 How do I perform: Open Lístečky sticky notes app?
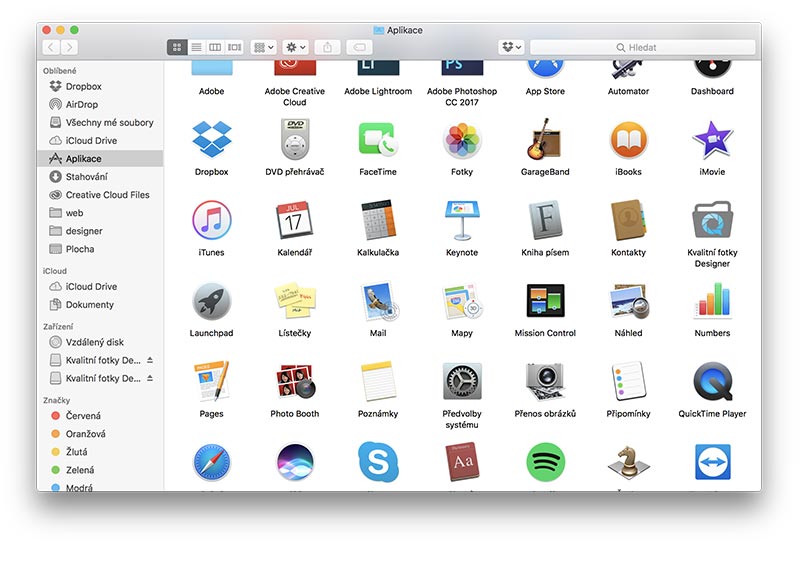tap(295, 301)
